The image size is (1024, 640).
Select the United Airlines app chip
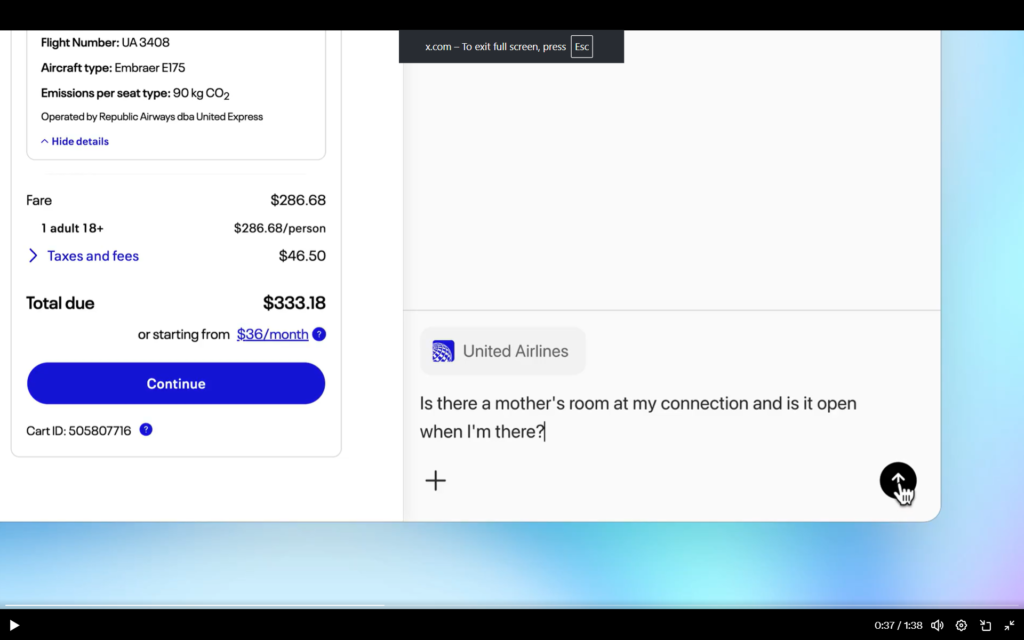[x=502, y=351]
